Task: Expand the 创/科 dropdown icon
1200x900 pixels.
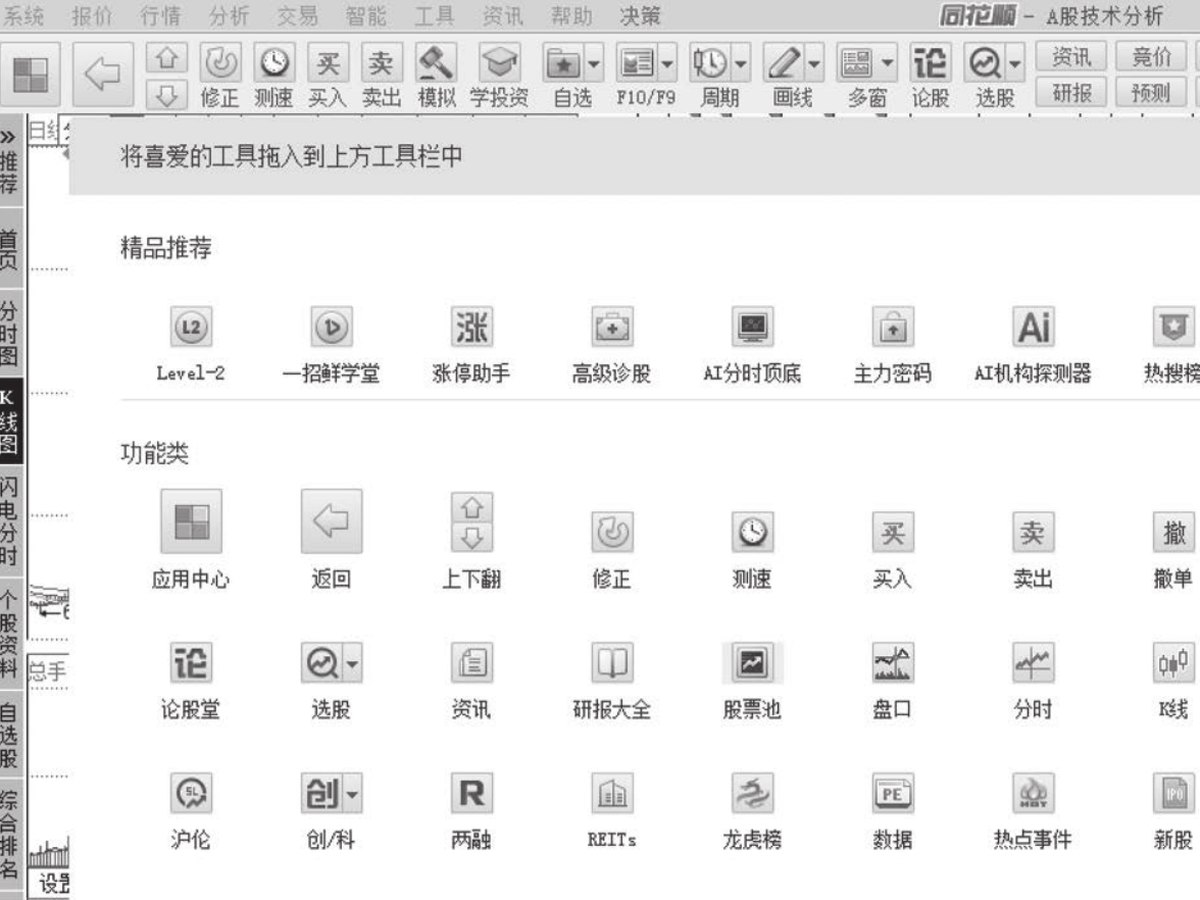Action: click(353, 793)
